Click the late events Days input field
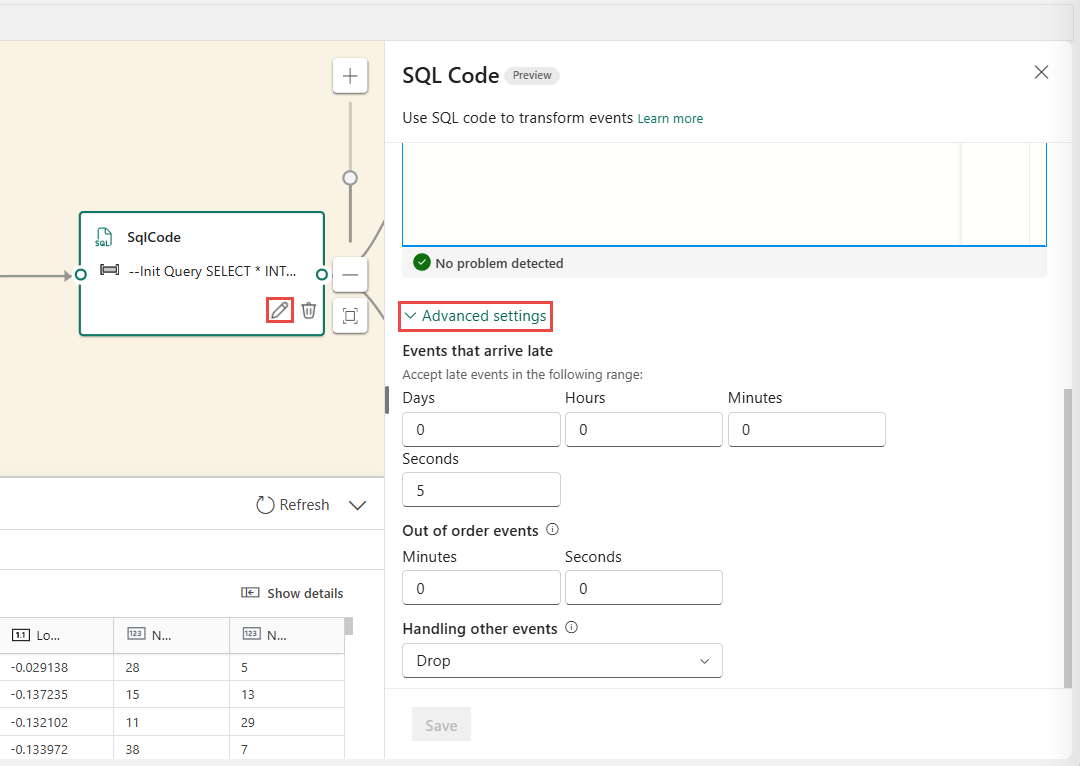This screenshot has height=766, width=1080. click(x=481, y=429)
